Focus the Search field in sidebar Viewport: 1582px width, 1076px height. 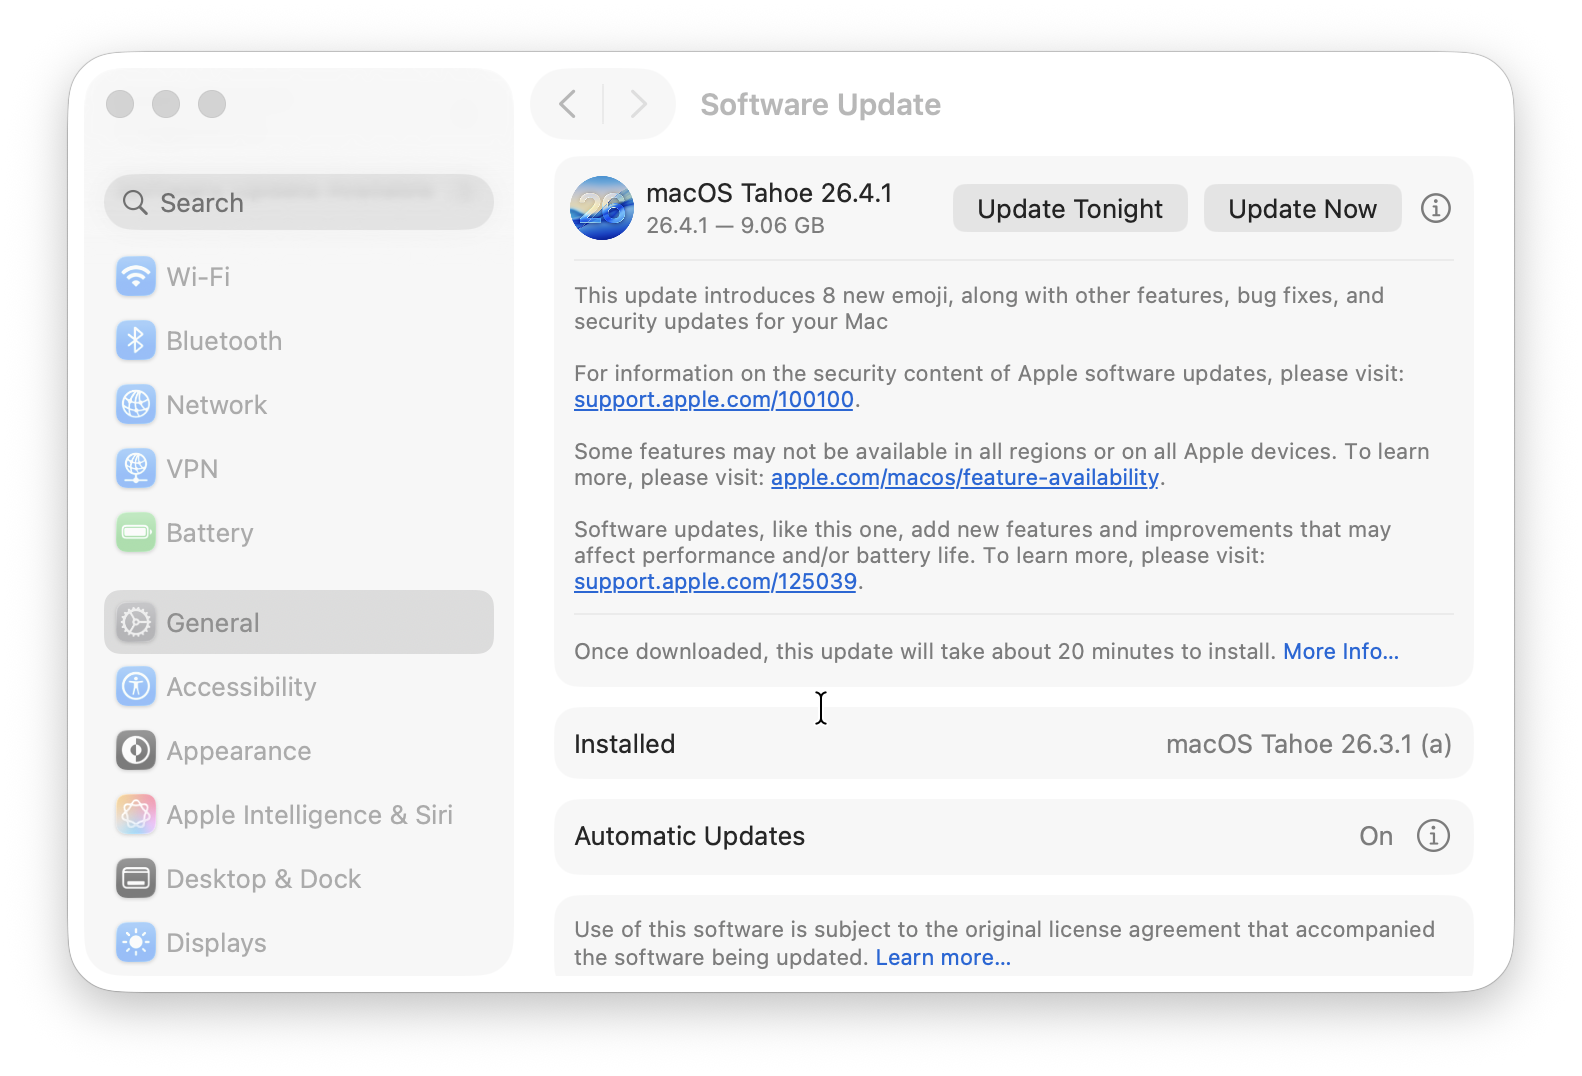click(299, 203)
